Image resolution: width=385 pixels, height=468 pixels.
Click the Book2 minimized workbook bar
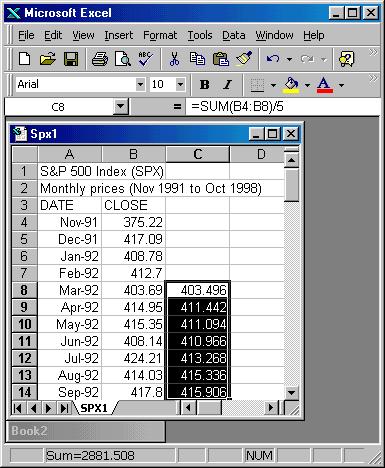click(85, 431)
